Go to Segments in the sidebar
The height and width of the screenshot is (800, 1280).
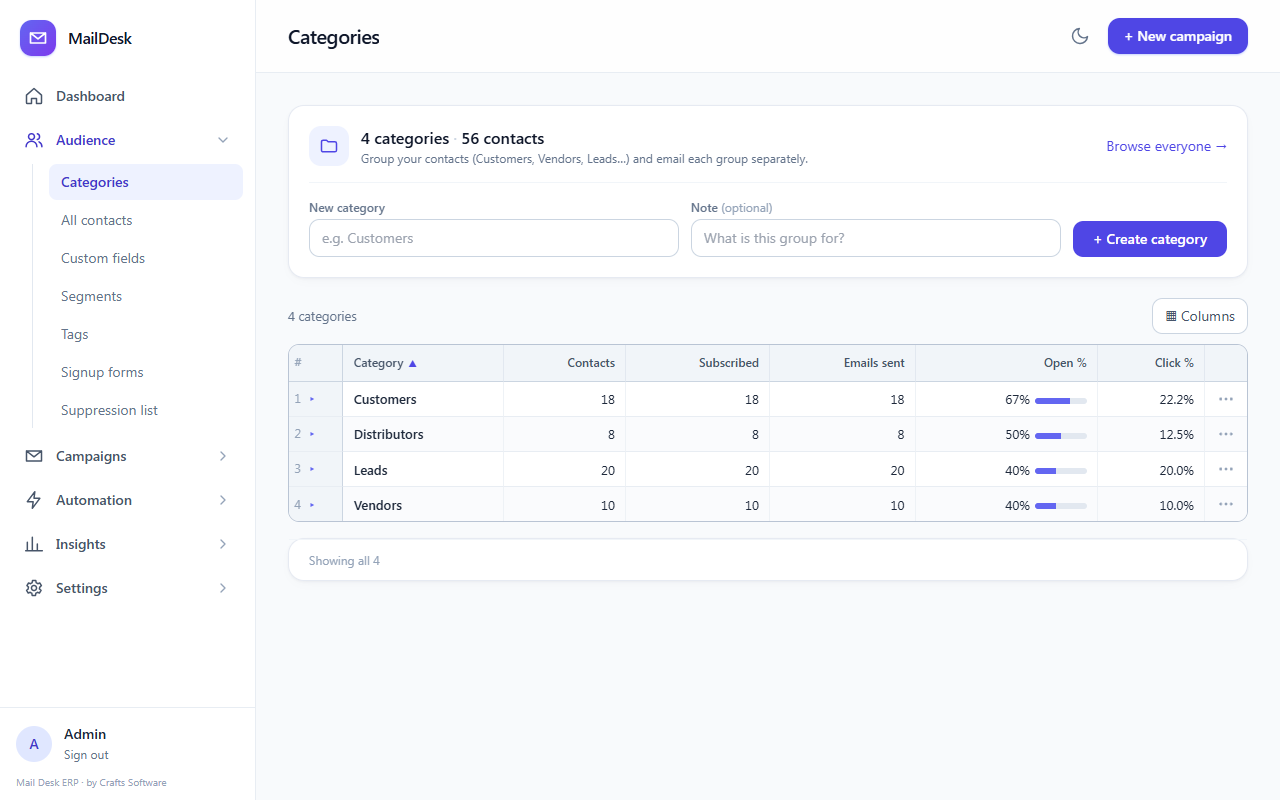coord(146,296)
